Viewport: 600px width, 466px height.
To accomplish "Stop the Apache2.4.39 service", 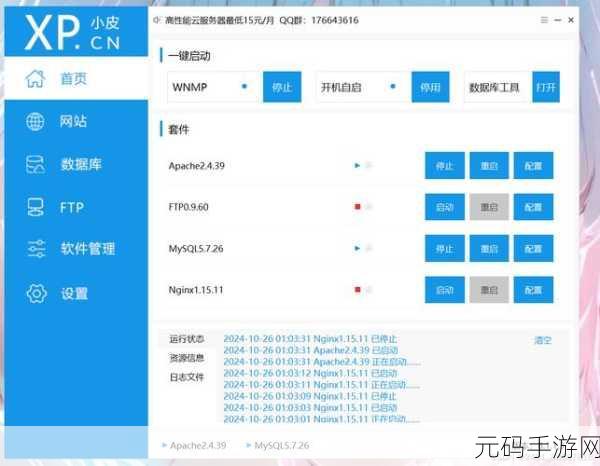I will (x=445, y=166).
